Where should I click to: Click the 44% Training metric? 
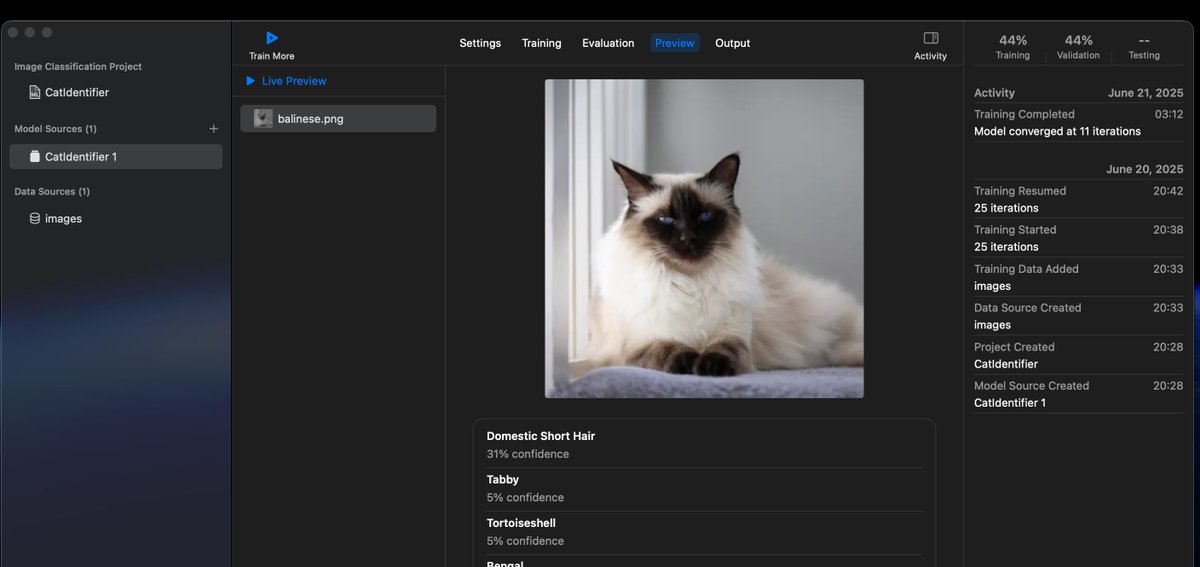coord(1013,47)
